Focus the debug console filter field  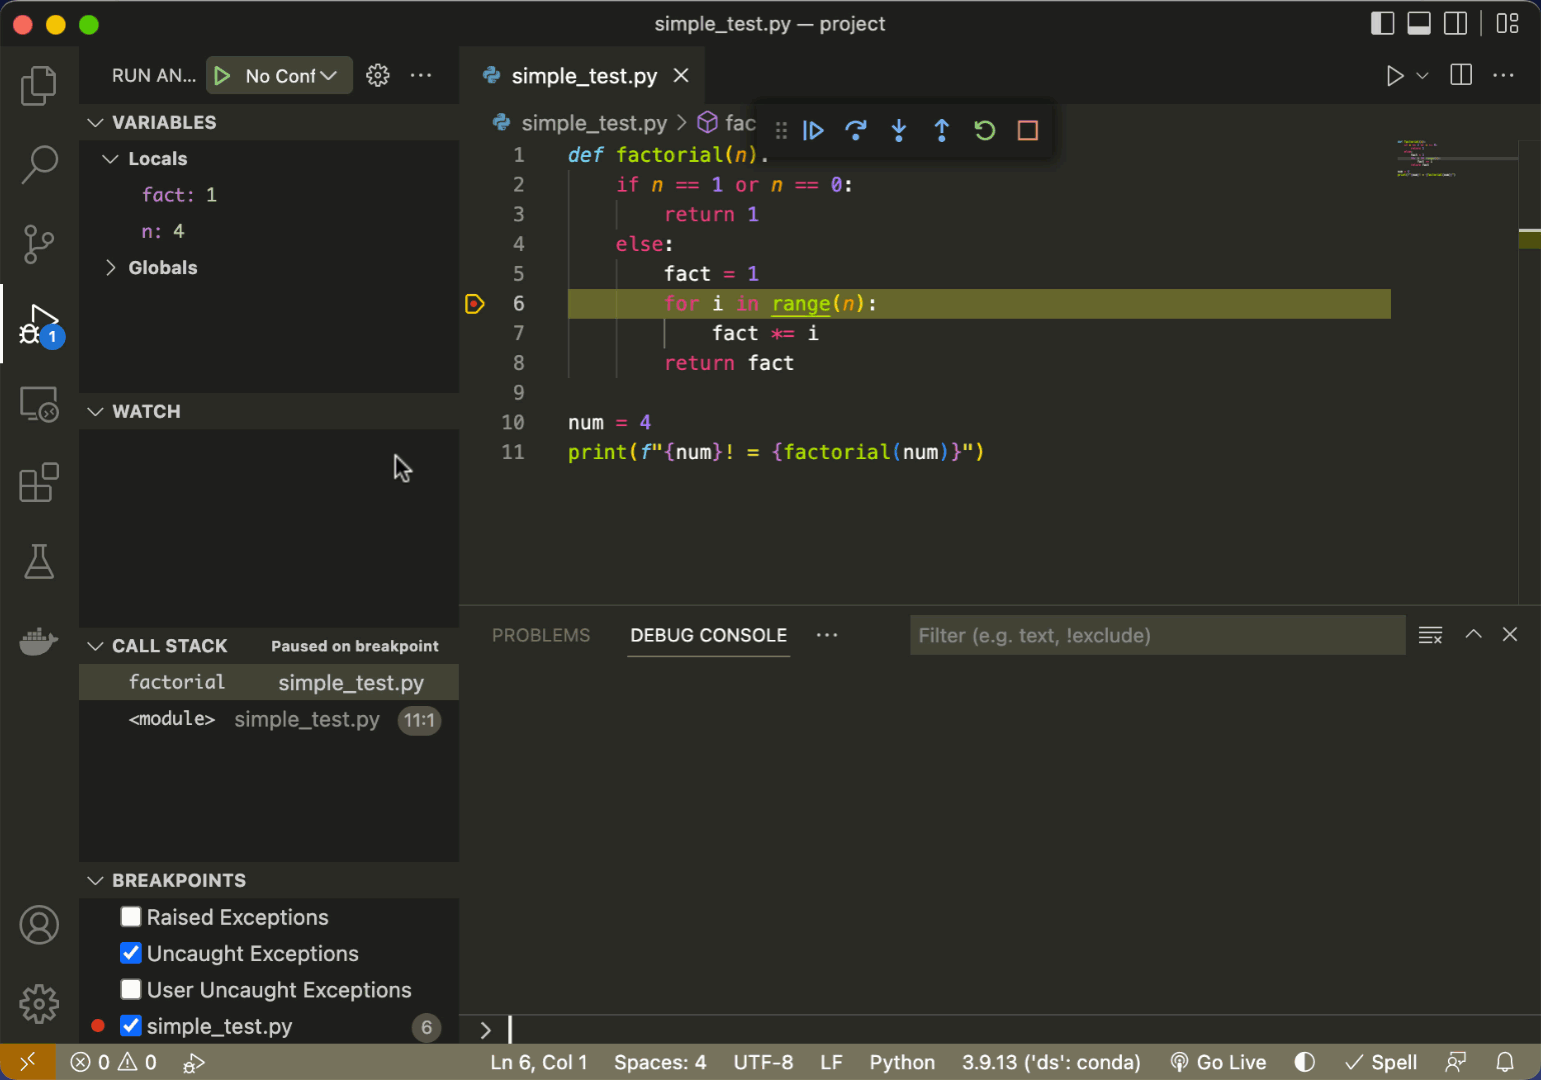[1157, 635]
